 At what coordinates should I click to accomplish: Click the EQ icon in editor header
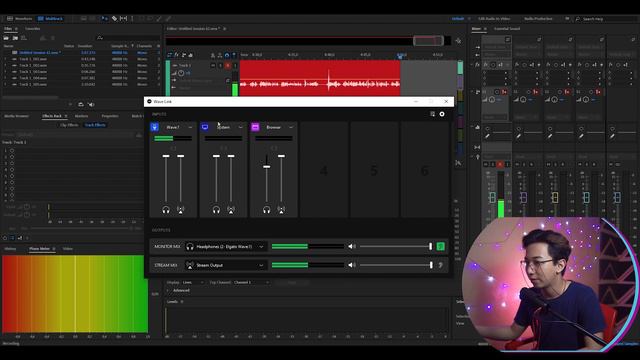click(x=191, y=55)
